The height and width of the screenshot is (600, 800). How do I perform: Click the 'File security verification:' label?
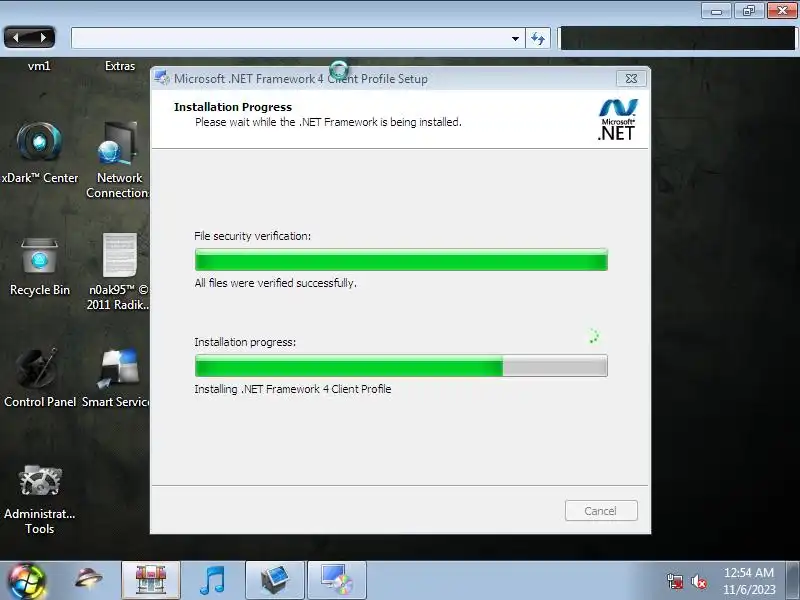point(253,236)
